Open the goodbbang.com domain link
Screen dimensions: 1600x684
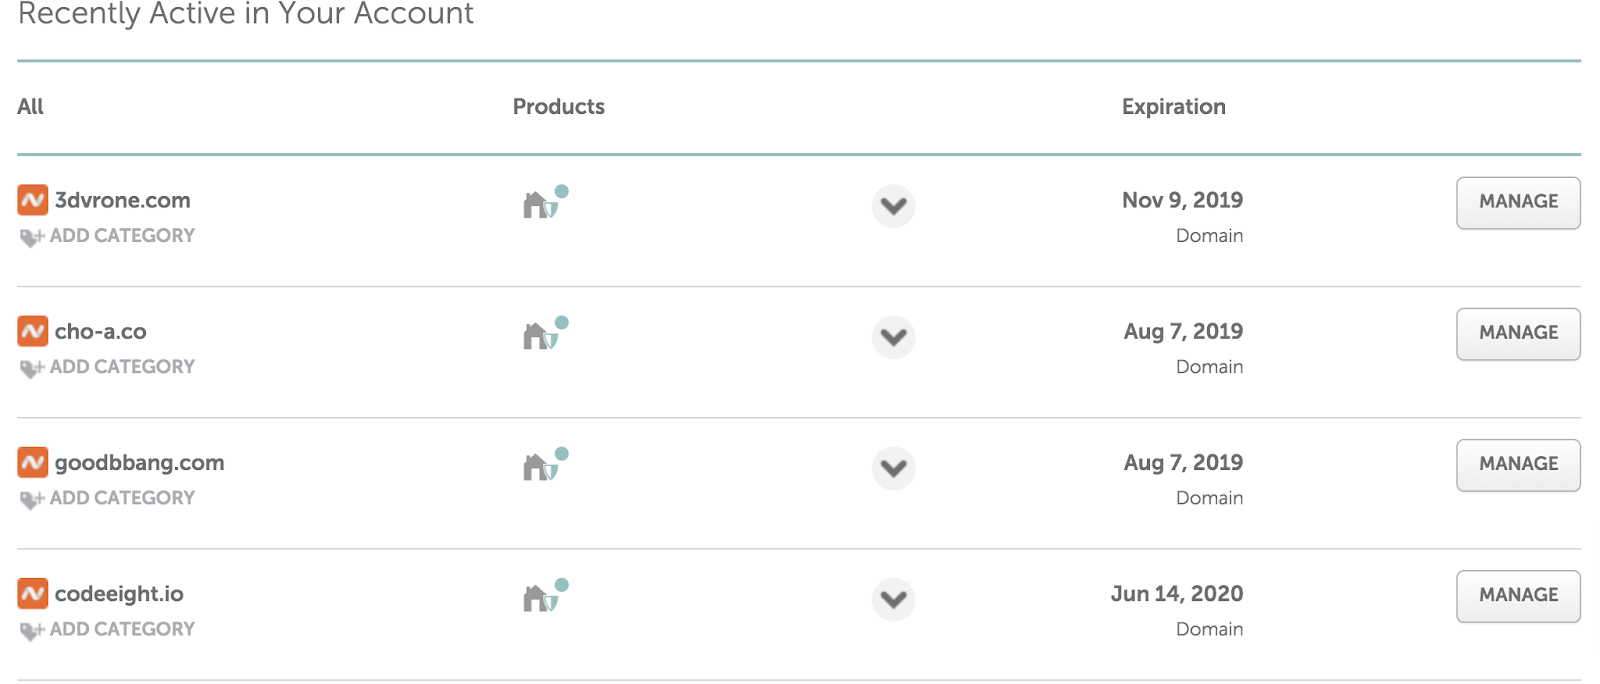[139, 463]
